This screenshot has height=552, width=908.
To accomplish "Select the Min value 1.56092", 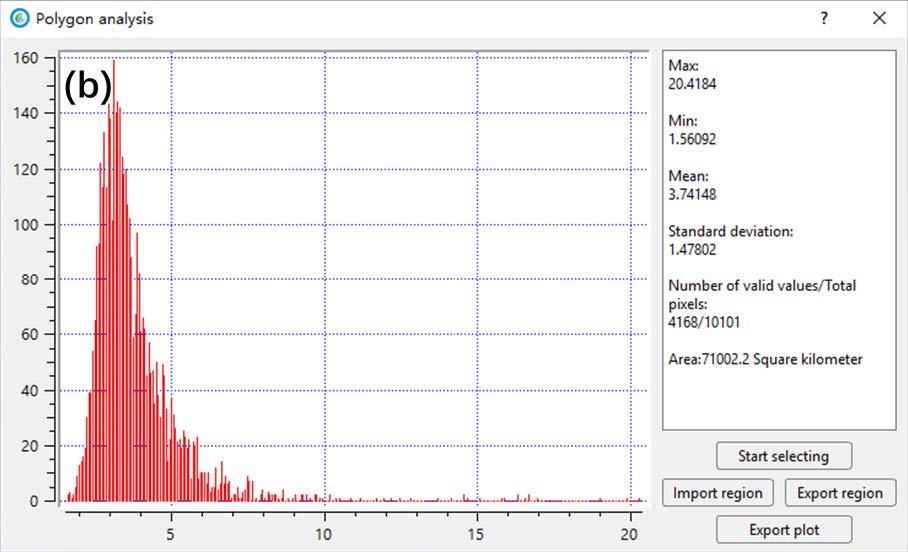I will click(692, 139).
